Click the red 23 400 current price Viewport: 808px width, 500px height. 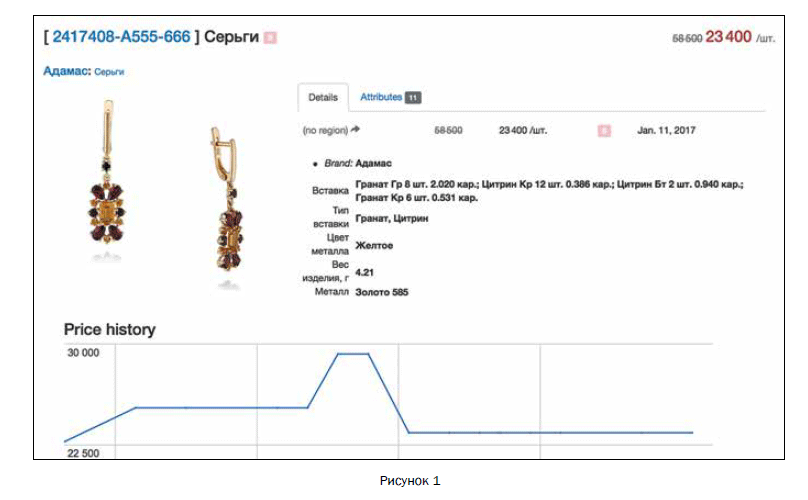coord(728,37)
